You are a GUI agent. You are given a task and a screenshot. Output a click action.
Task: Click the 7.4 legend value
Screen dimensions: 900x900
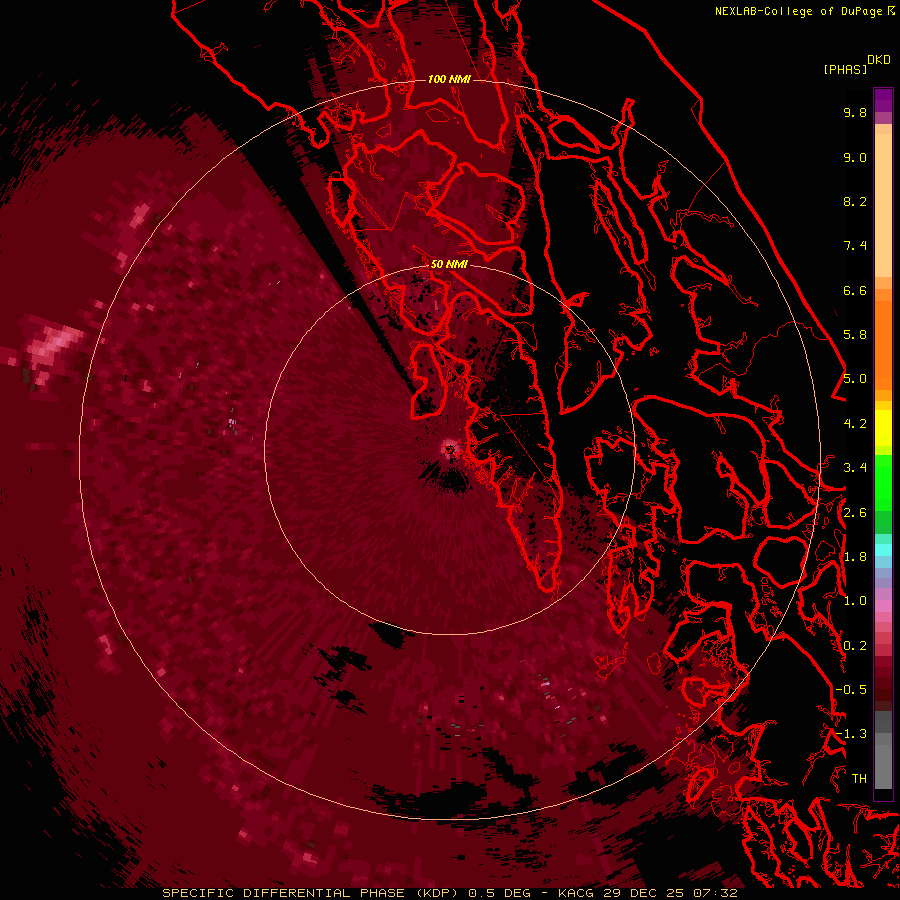pyautogui.click(x=855, y=246)
